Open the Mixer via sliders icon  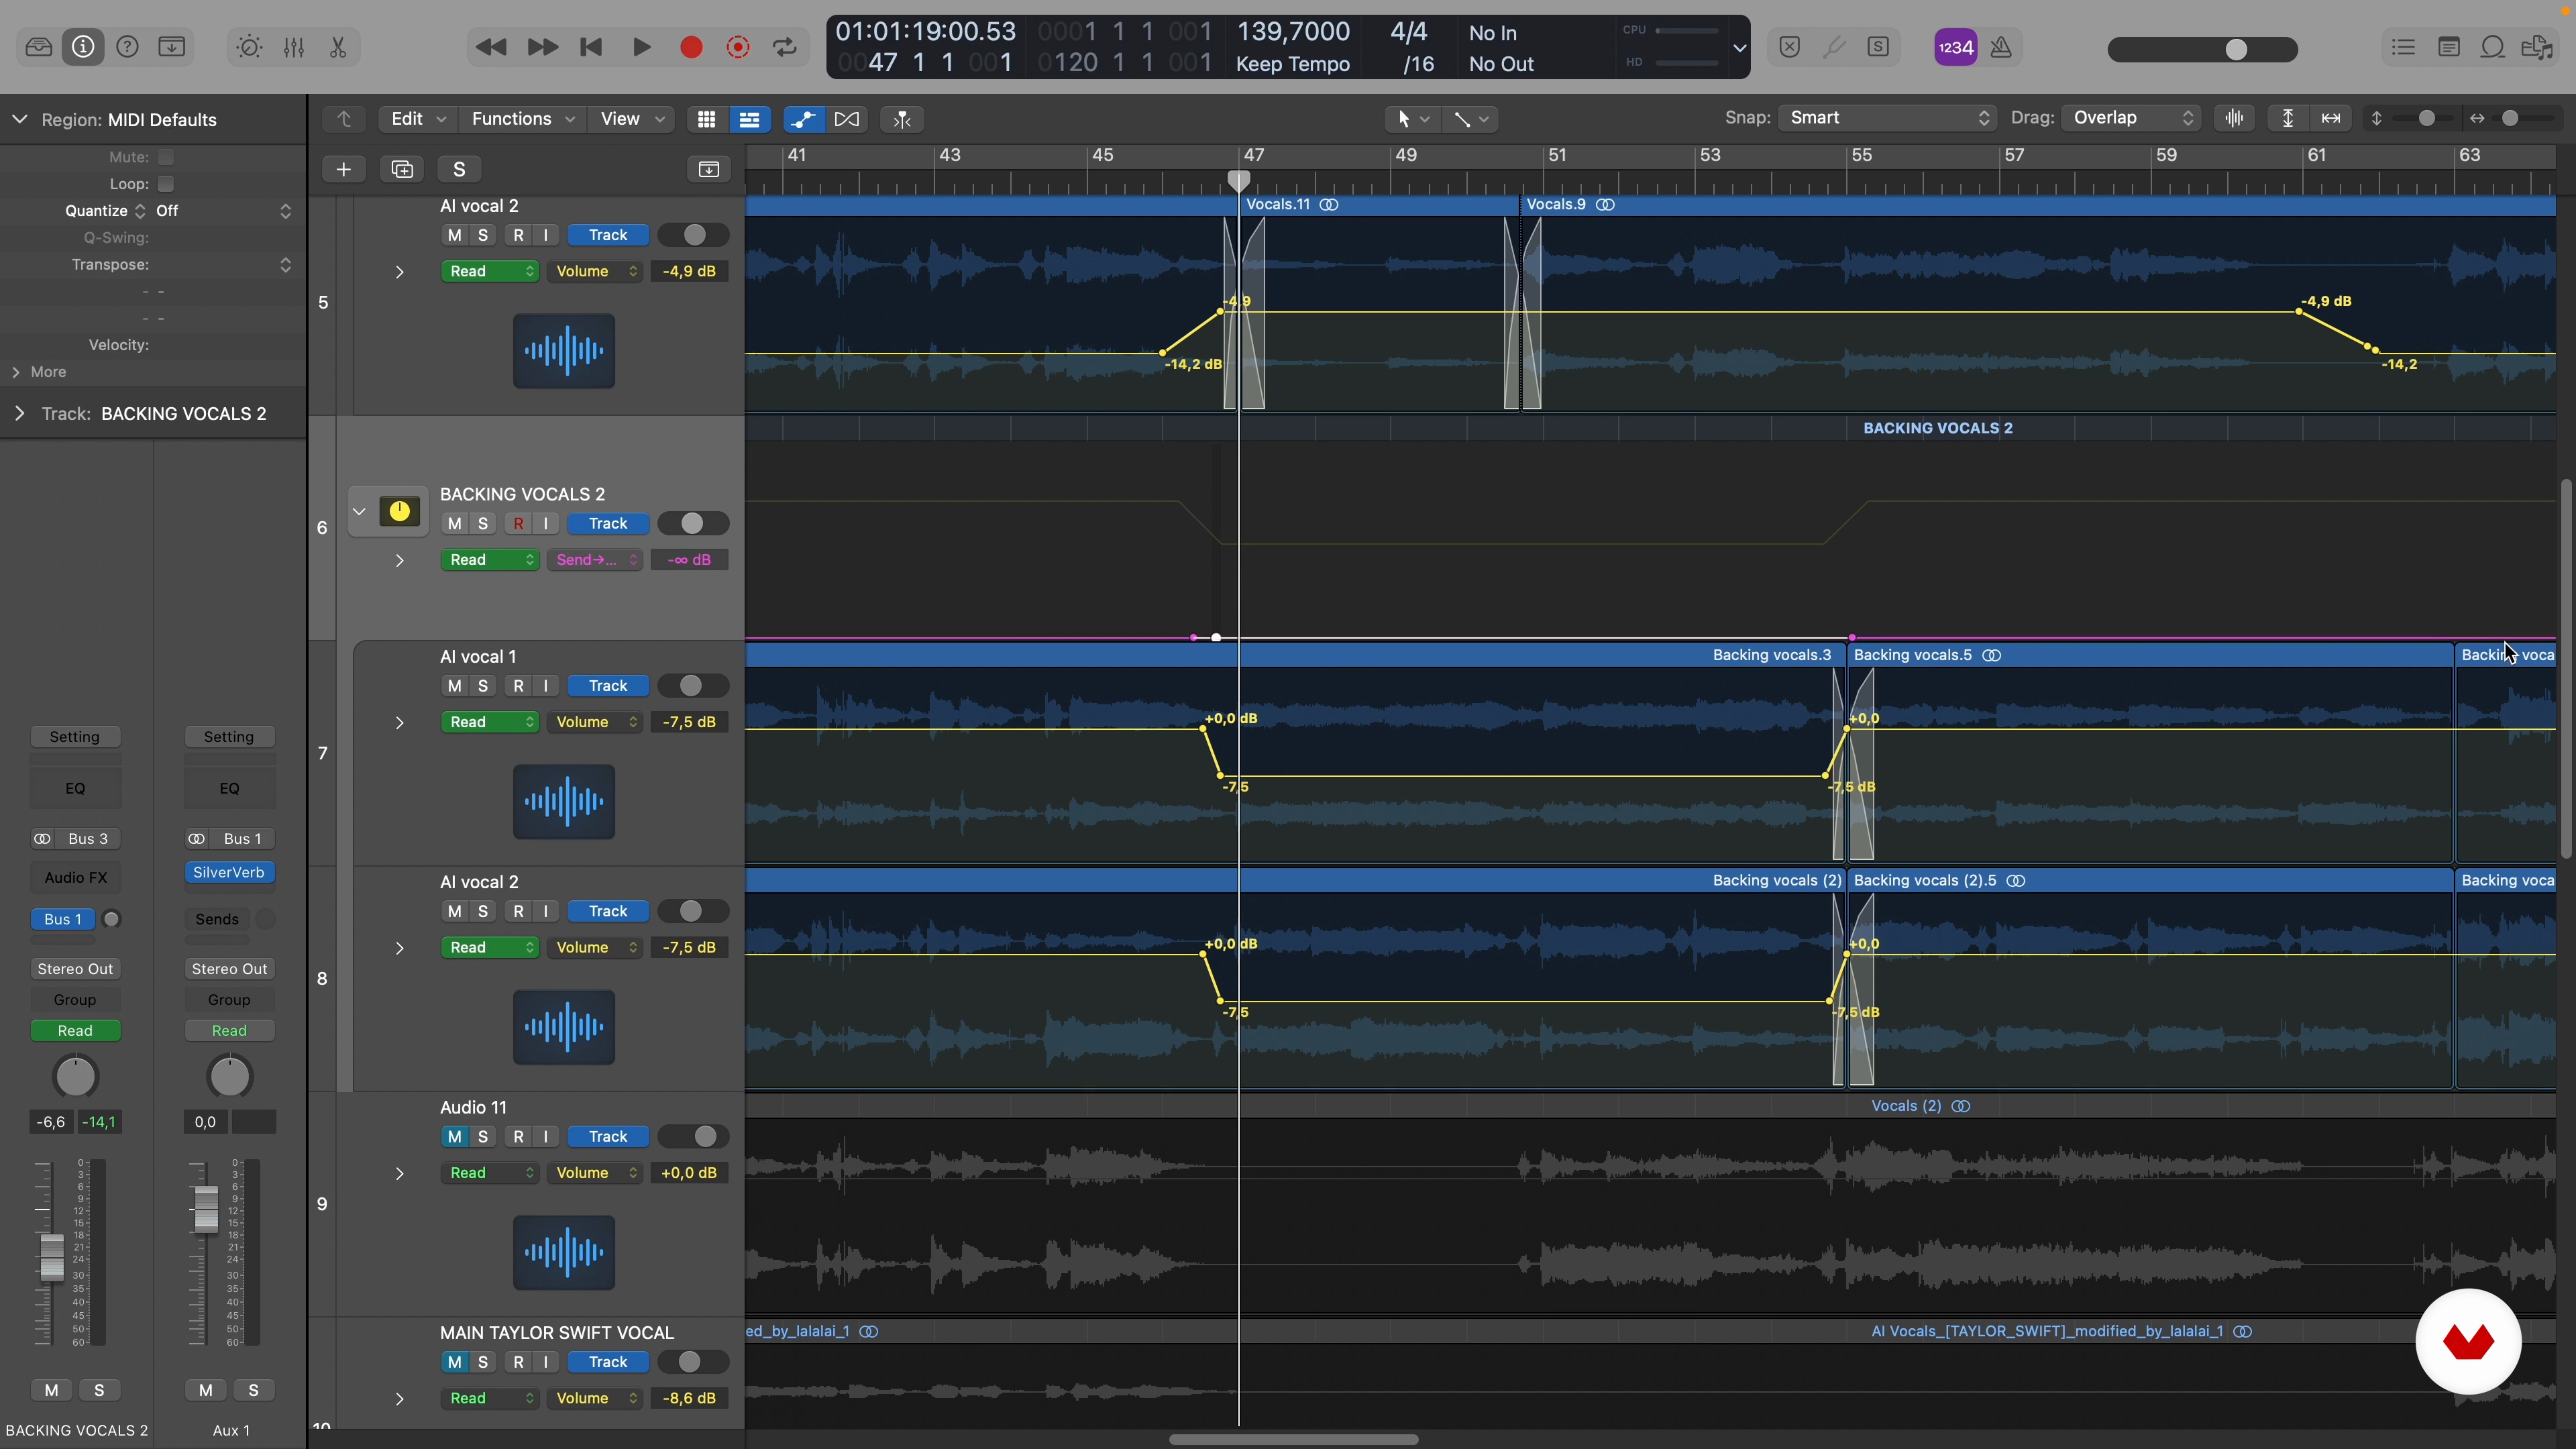click(294, 47)
